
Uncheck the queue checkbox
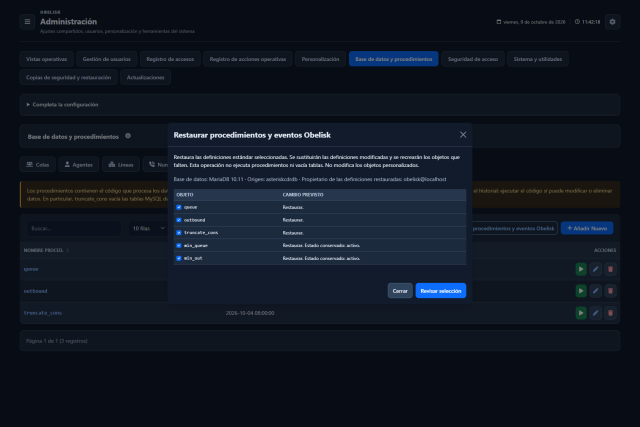coord(179,207)
